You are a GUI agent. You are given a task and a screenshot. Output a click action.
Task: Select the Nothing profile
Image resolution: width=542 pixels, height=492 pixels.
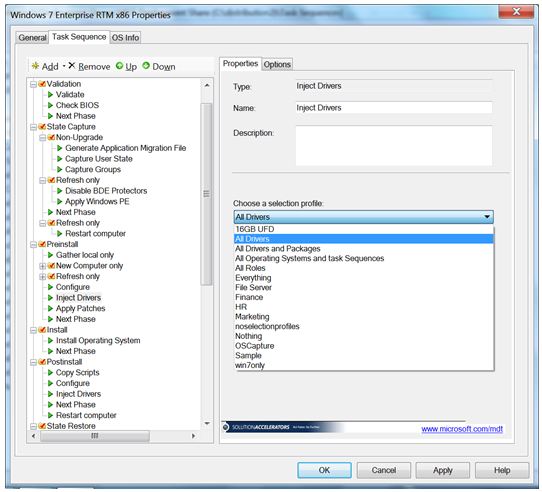click(x=364, y=336)
